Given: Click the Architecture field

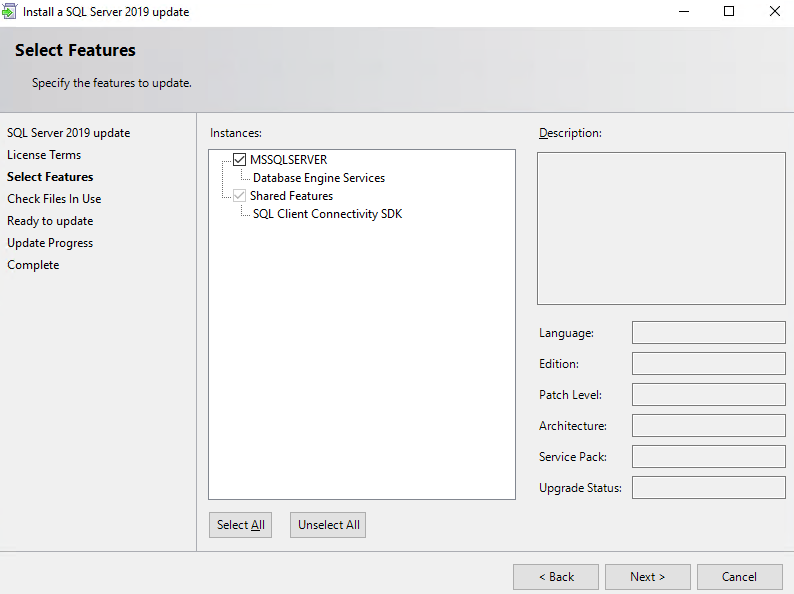Looking at the screenshot, I should tap(709, 425).
